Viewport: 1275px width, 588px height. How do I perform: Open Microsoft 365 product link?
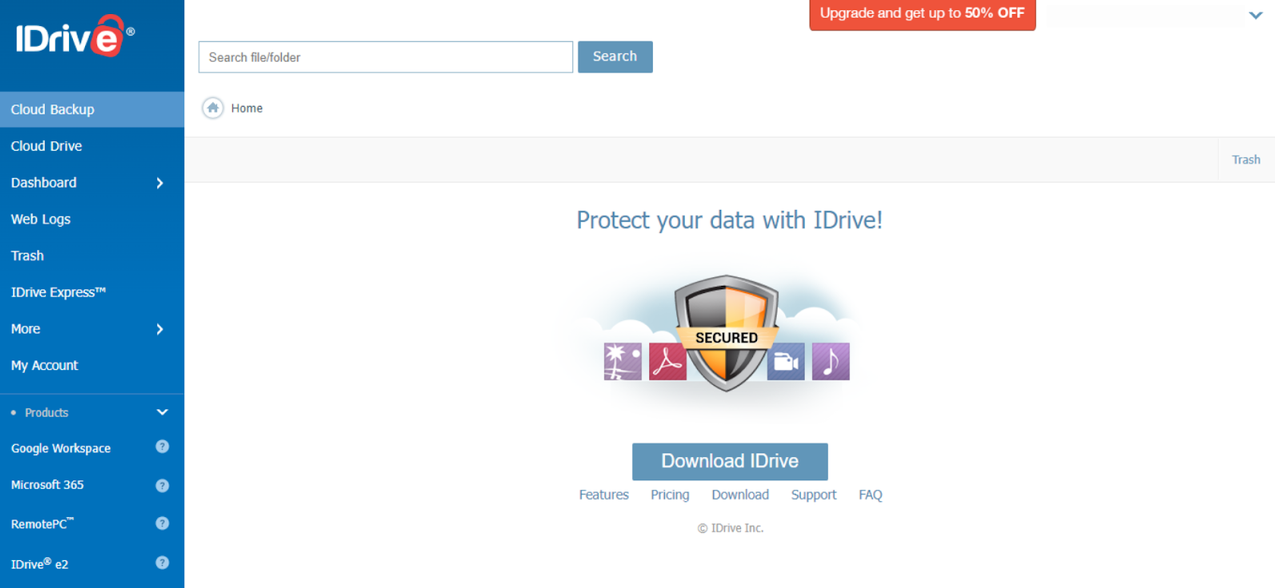[47, 485]
